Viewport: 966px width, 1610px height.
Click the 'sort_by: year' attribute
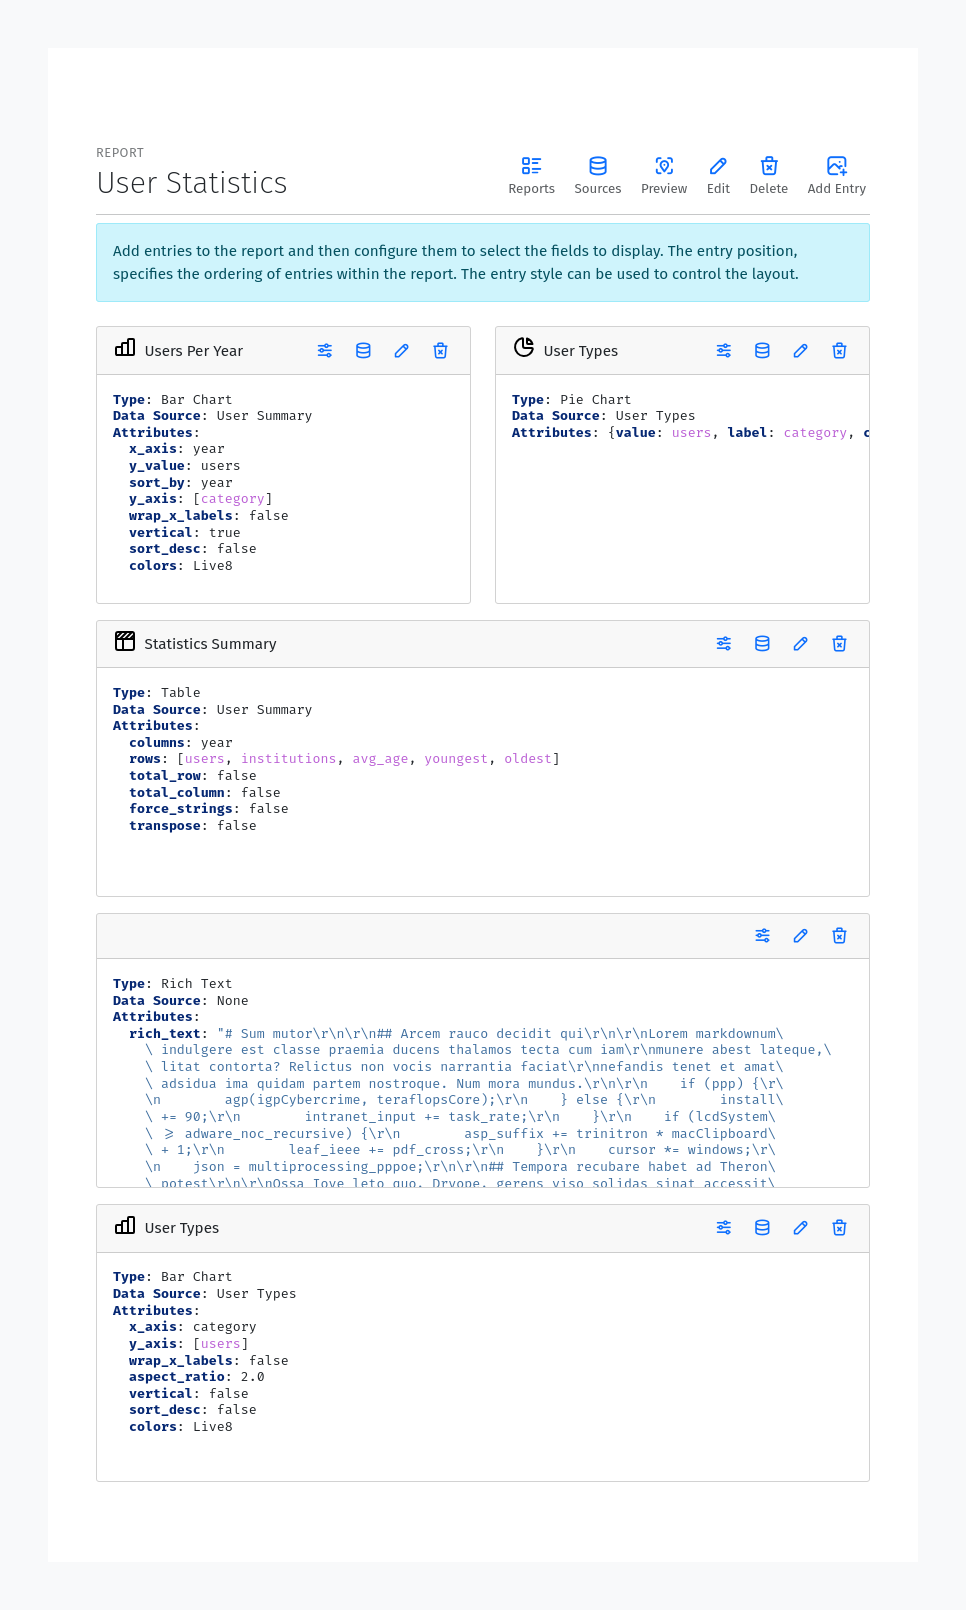tap(181, 483)
